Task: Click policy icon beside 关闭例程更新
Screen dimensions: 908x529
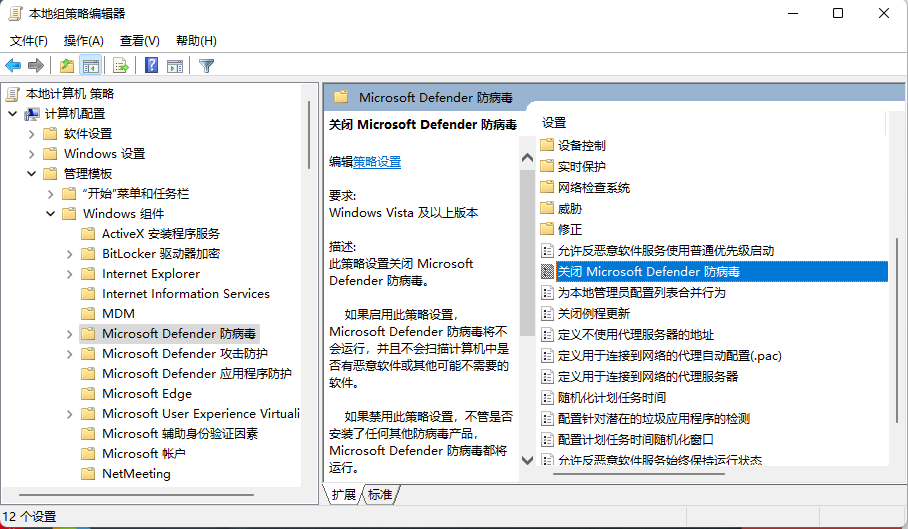Action: (x=547, y=314)
